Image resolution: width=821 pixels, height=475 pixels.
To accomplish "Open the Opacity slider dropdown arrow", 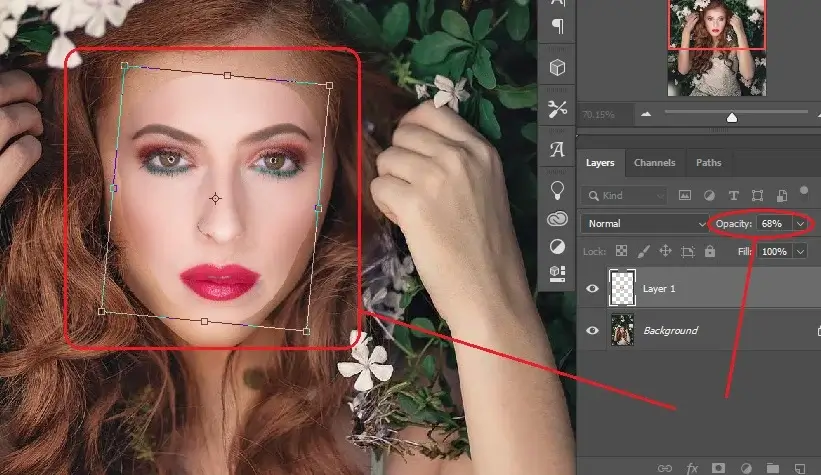I will (800, 224).
